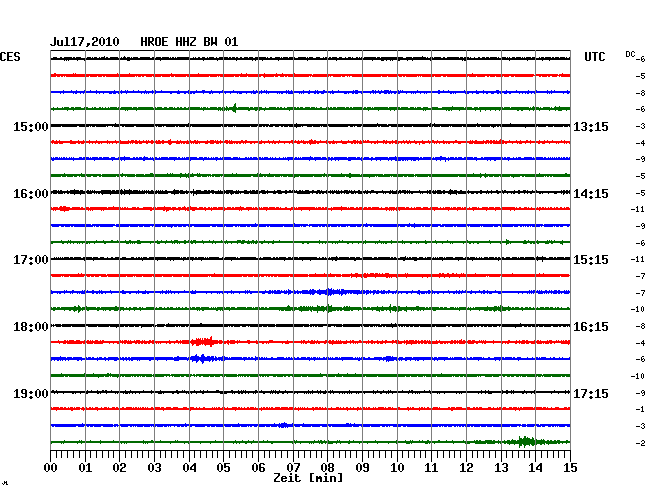Click the DC value "-1"

640,409
